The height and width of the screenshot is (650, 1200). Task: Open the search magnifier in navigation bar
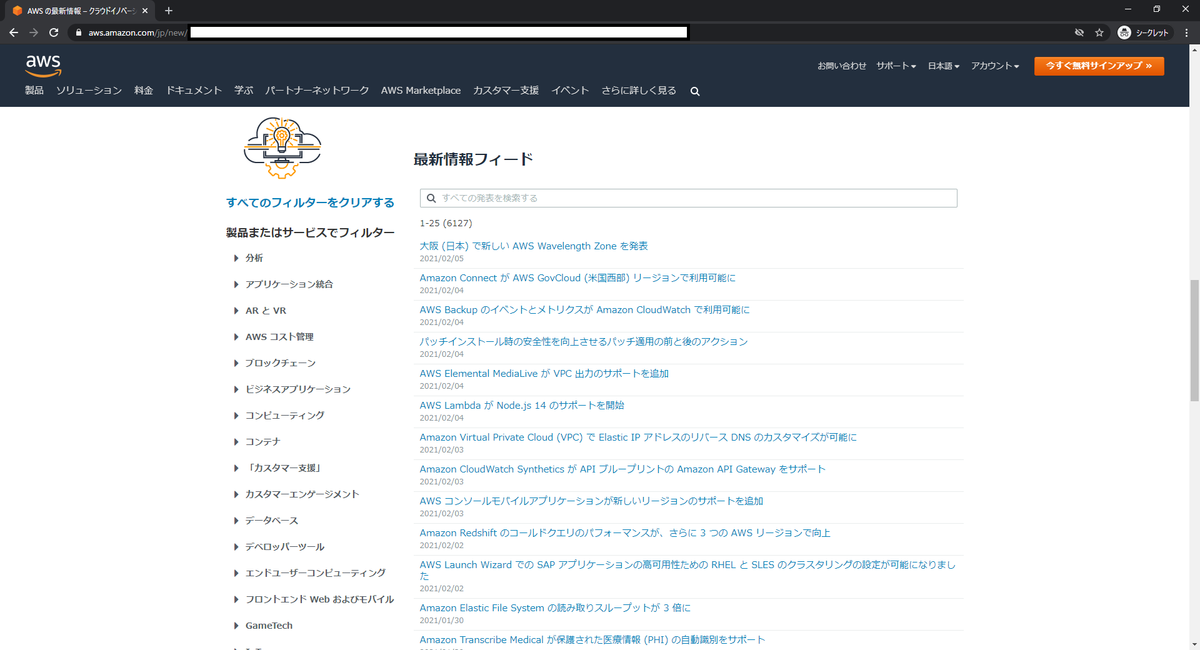pyautogui.click(x=695, y=91)
